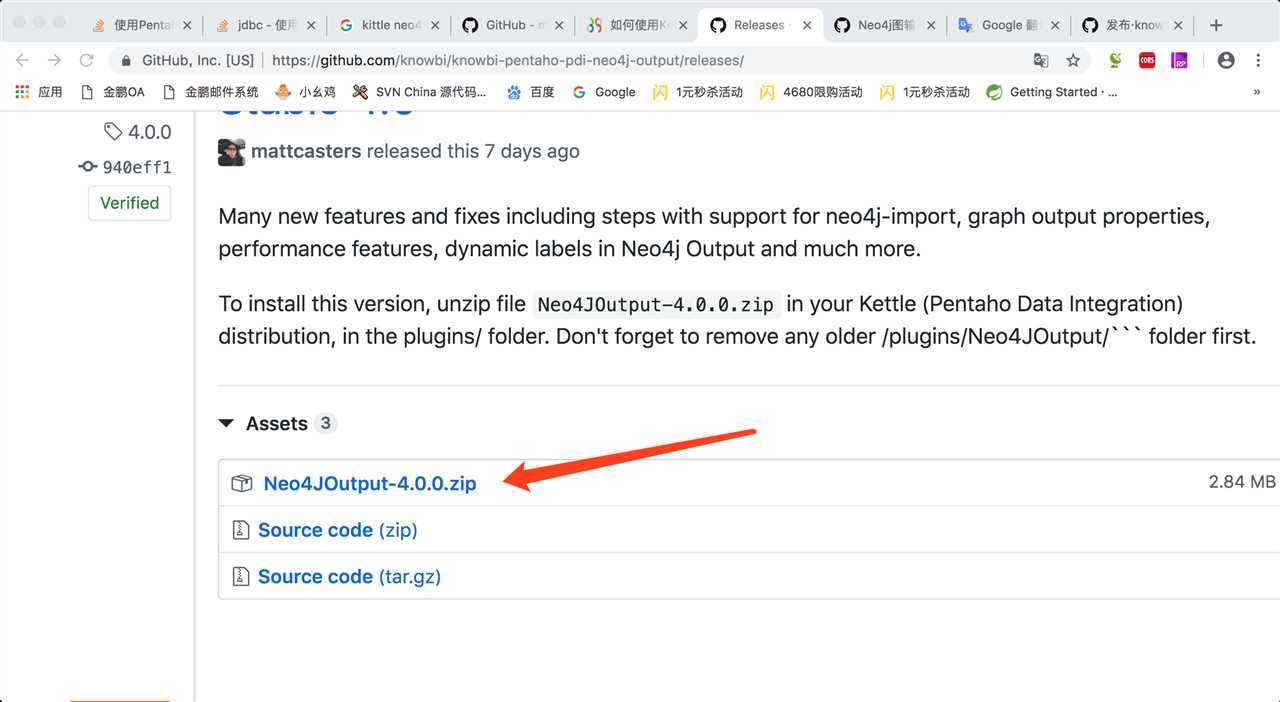Click the green leaf extension icon

(1115, 60)
